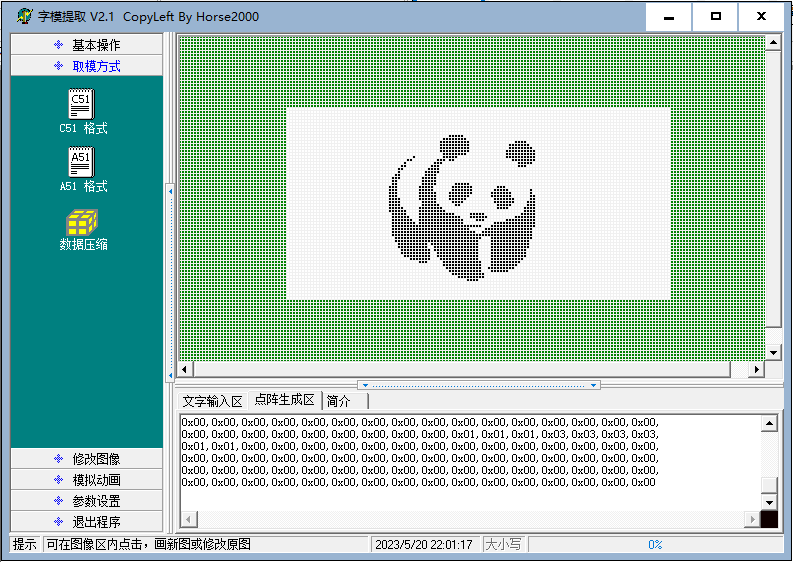This screenshot has width=793, height=562.
Task: Click inside the panda bitmap drawing area
Action: (478, 204)
